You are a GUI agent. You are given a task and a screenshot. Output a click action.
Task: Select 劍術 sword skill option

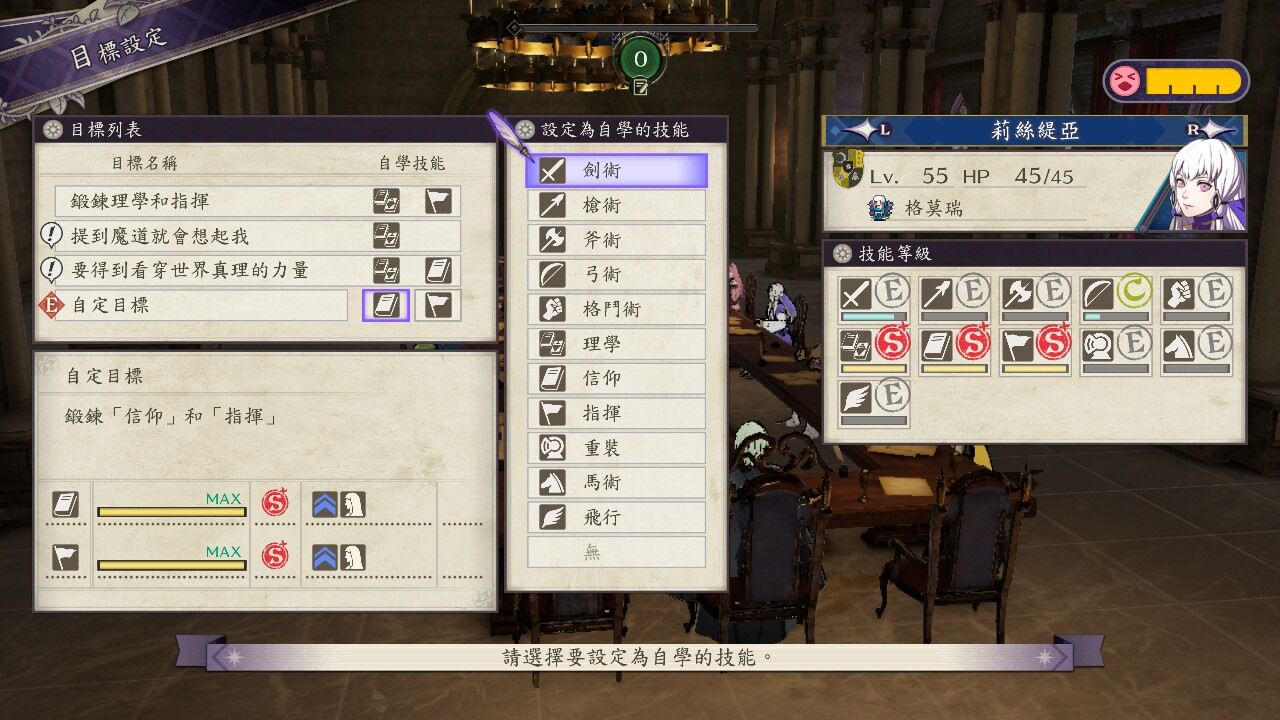pos(617,170)
